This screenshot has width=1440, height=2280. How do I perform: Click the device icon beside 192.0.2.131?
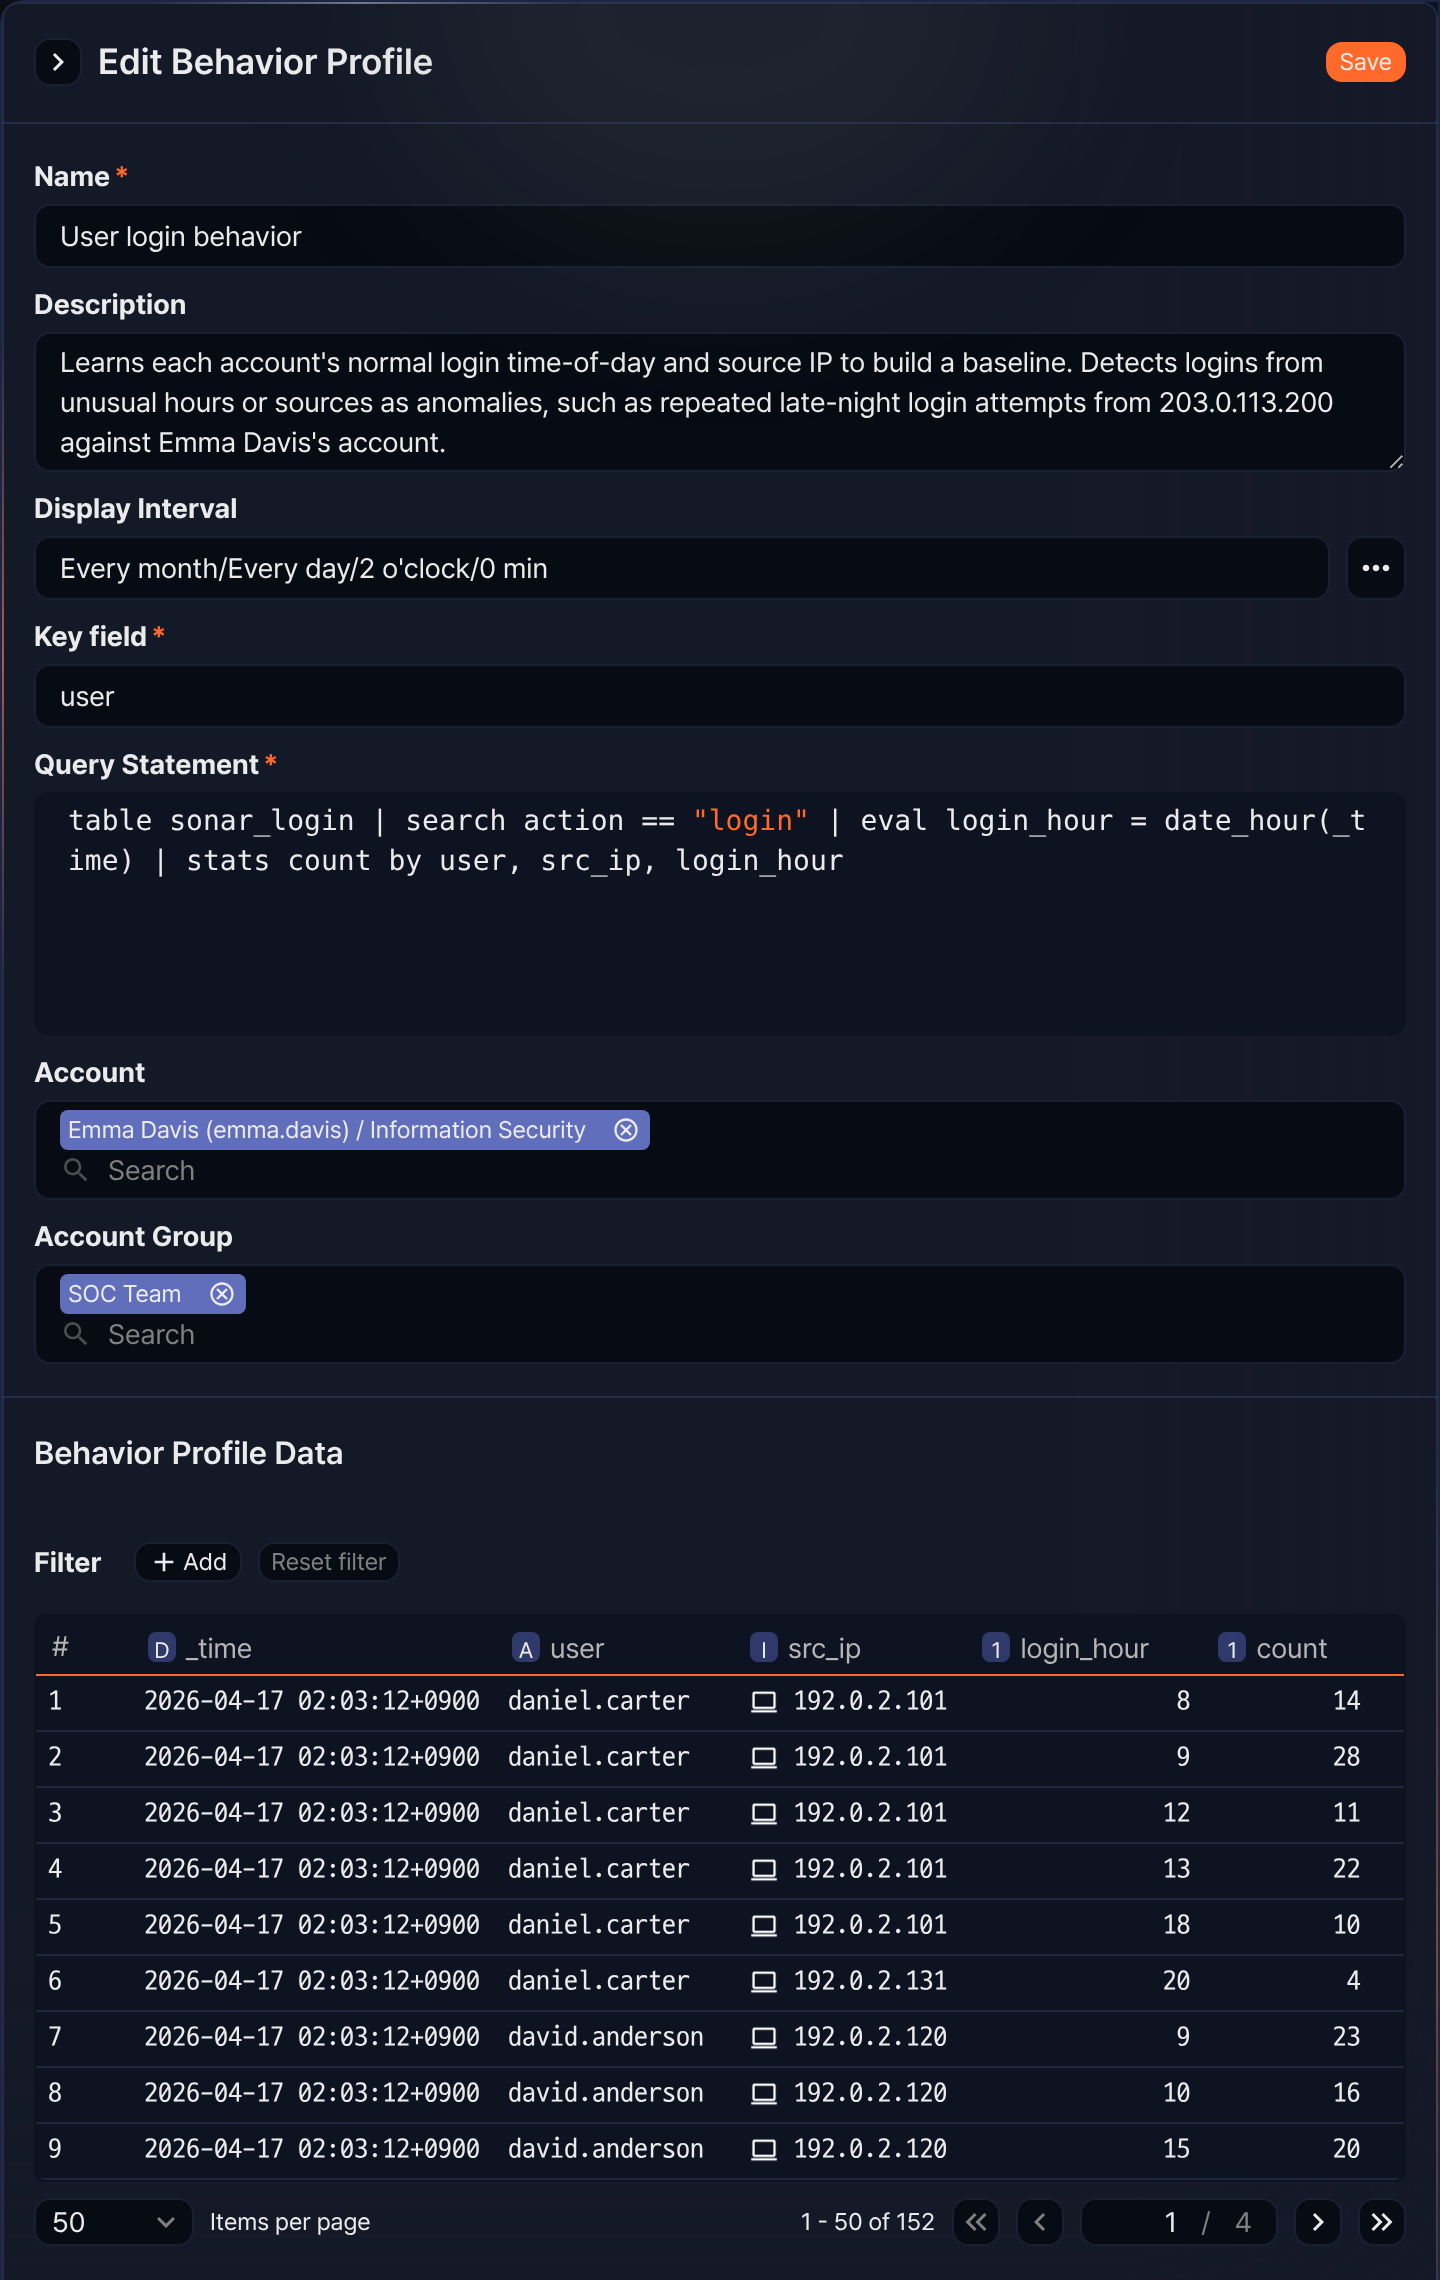[x=764, y=1981]
